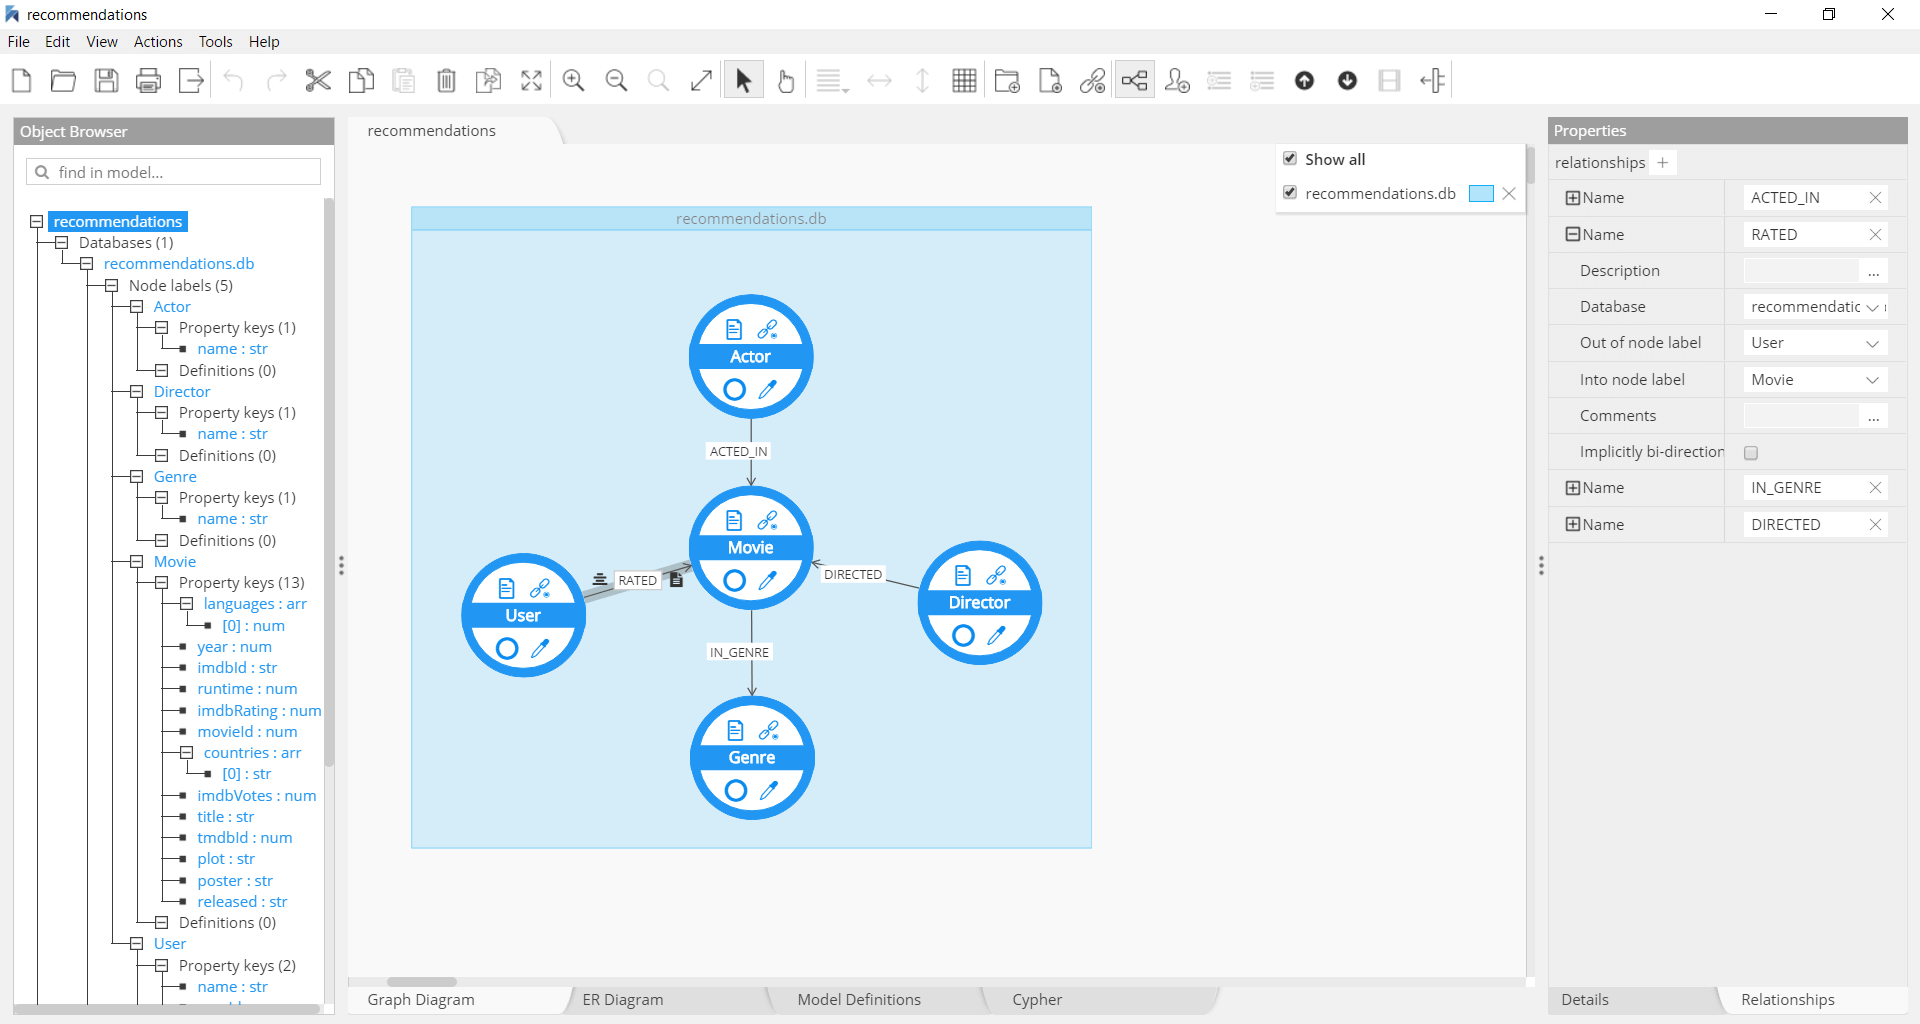Open a model with the folder icon

(63, 81)
